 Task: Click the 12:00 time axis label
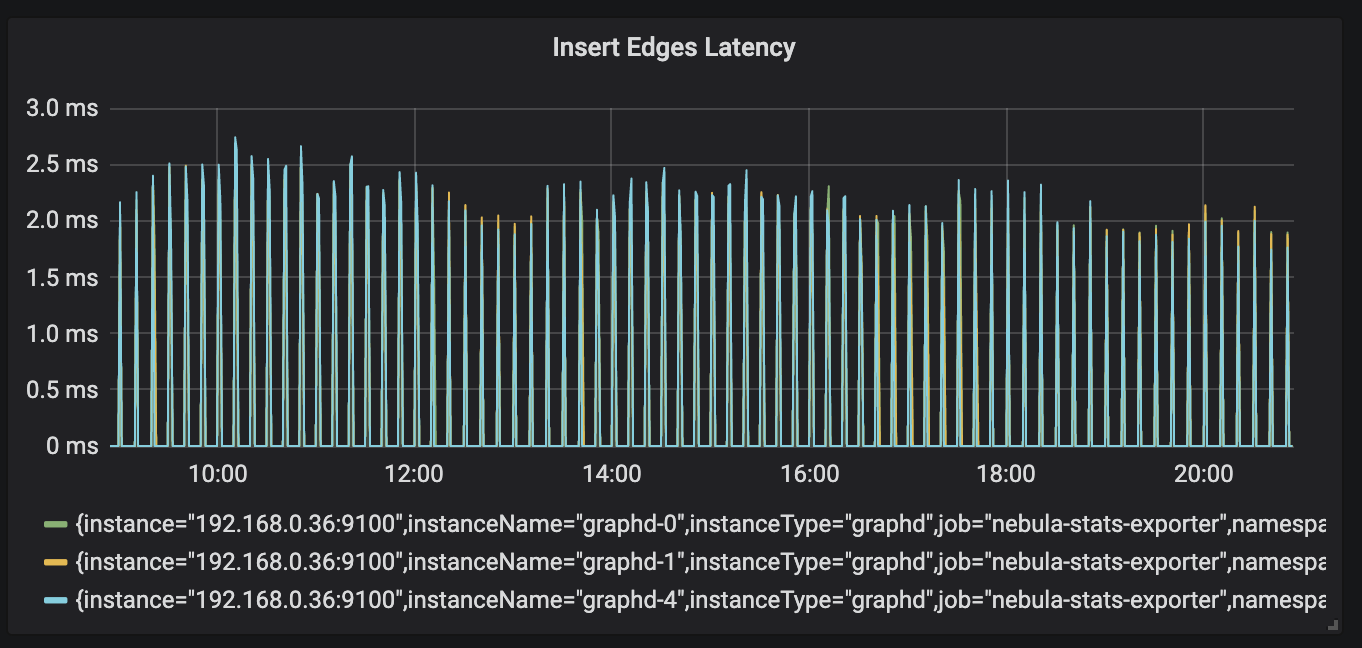[414, 473]
